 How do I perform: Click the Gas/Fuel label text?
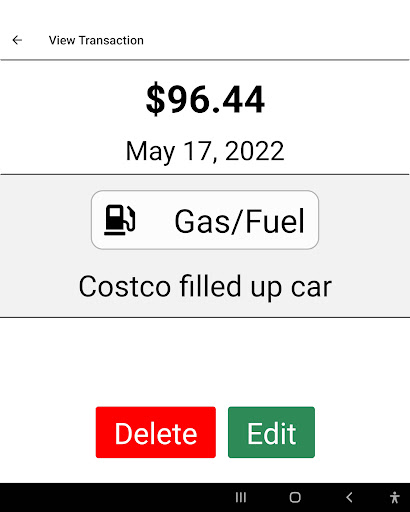coord(239,221)
